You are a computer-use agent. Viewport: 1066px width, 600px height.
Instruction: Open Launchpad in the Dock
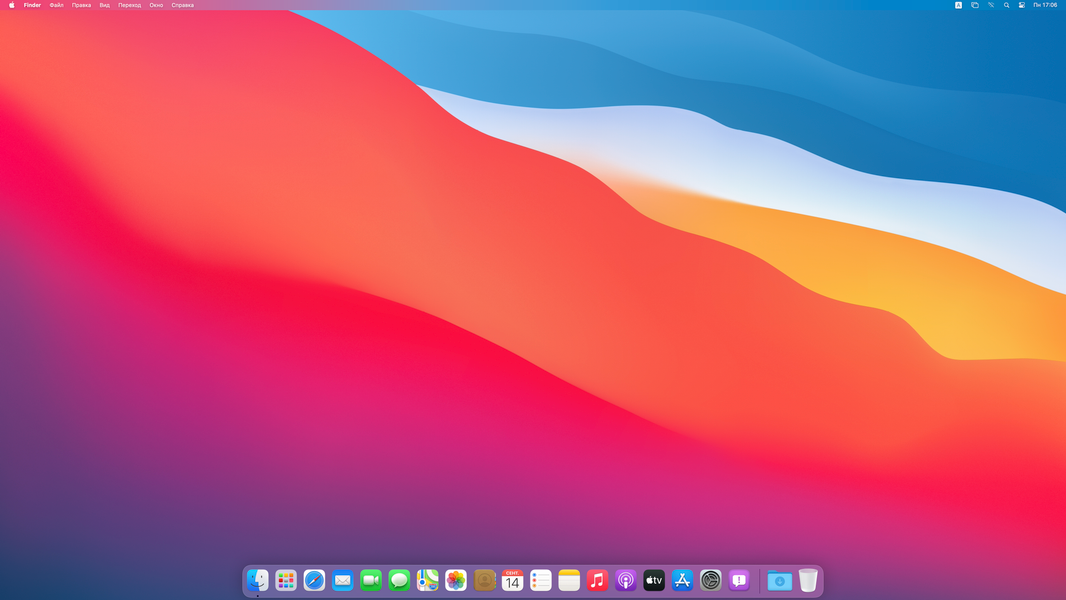[x=286, y=580]
